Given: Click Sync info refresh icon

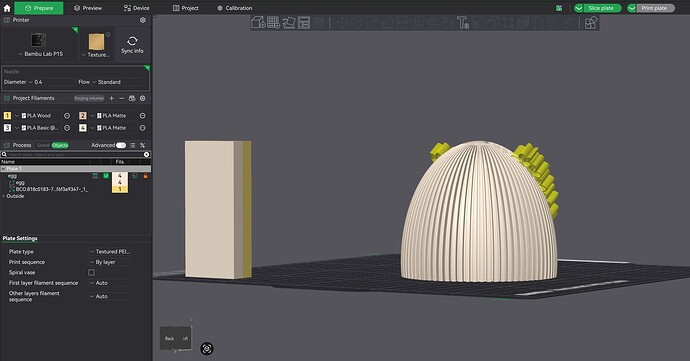Looking at the screenshot, I should [x=132, y=41].
